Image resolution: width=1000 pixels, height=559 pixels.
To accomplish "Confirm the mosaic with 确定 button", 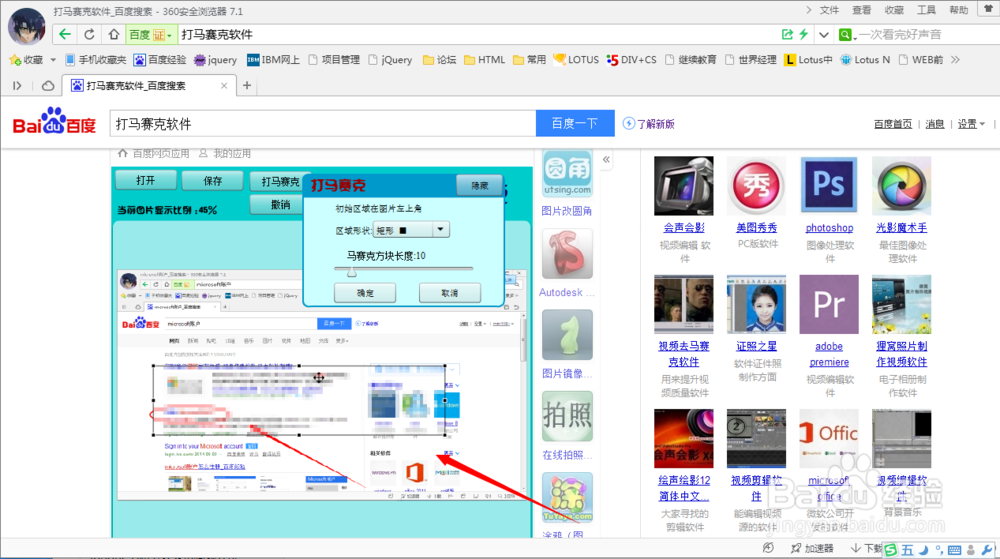I will [365, 293].
